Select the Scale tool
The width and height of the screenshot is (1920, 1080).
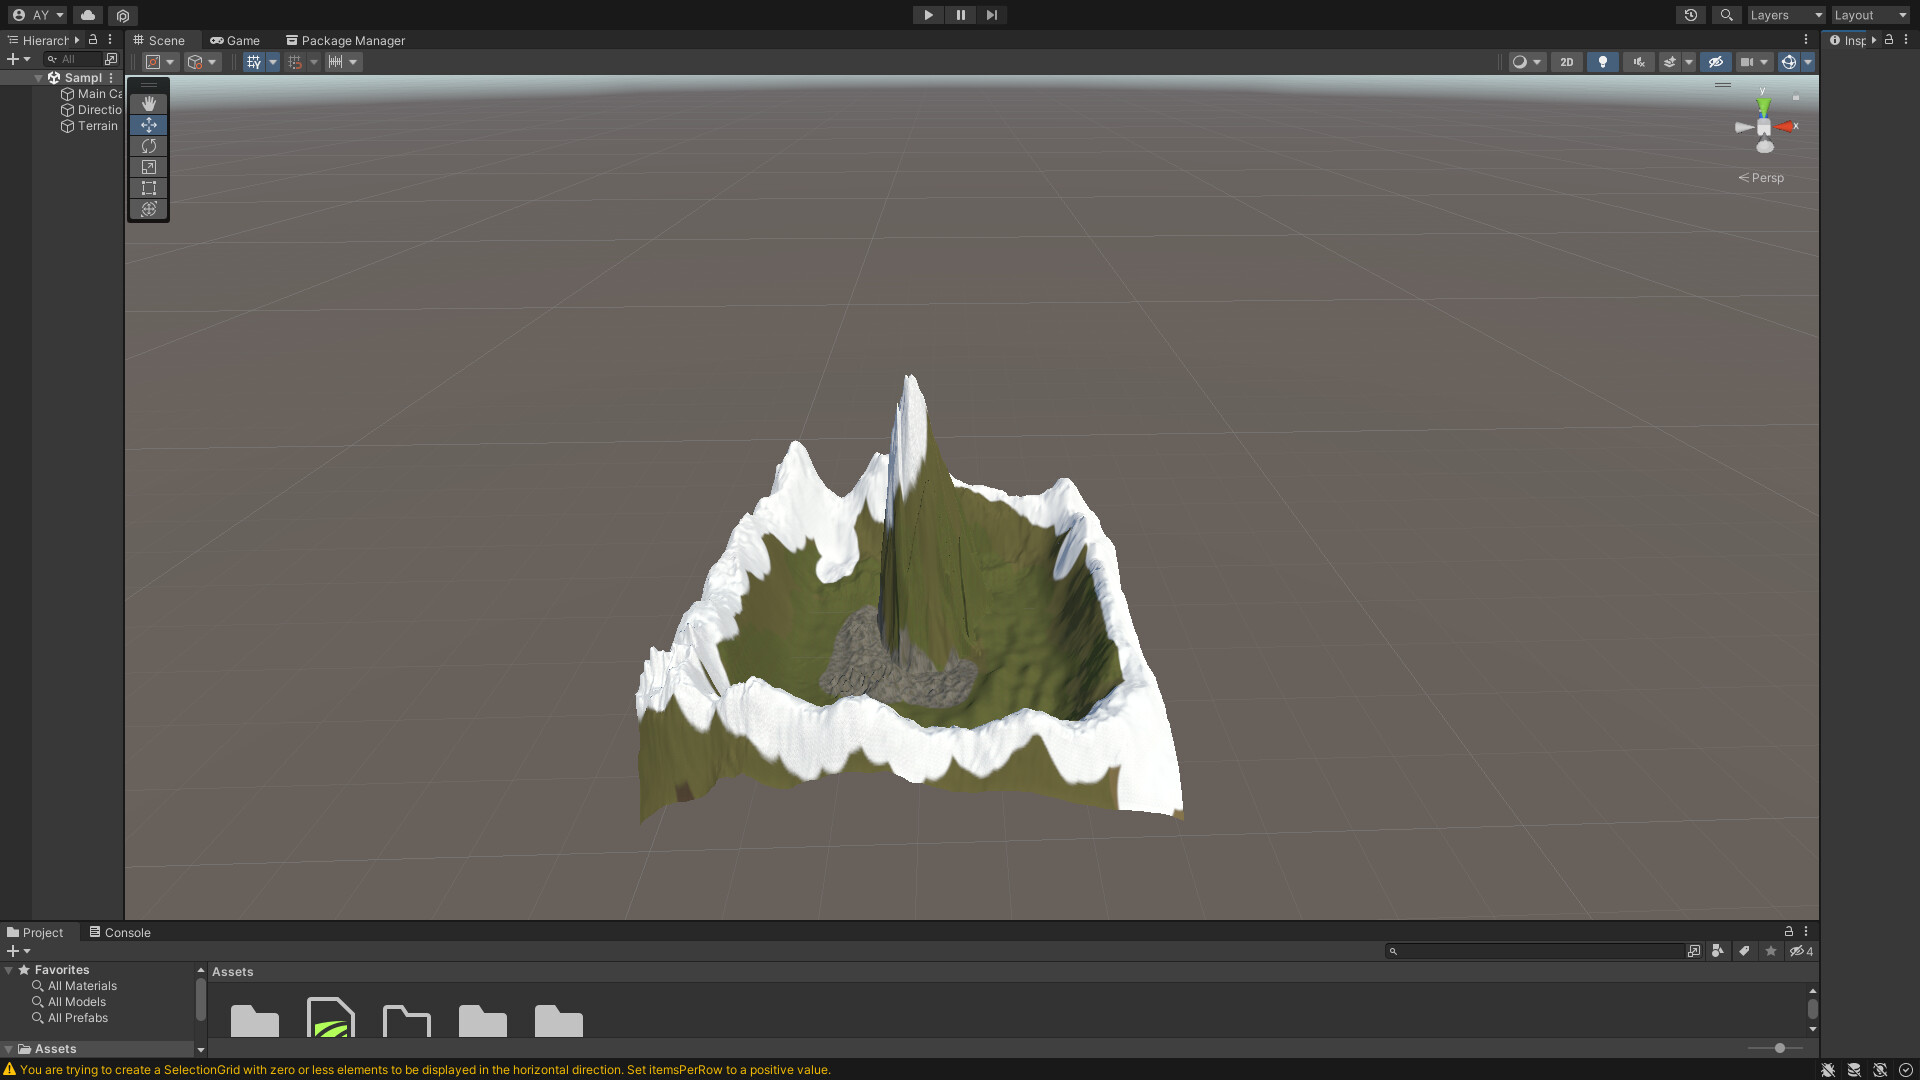[x=148, y=167]
